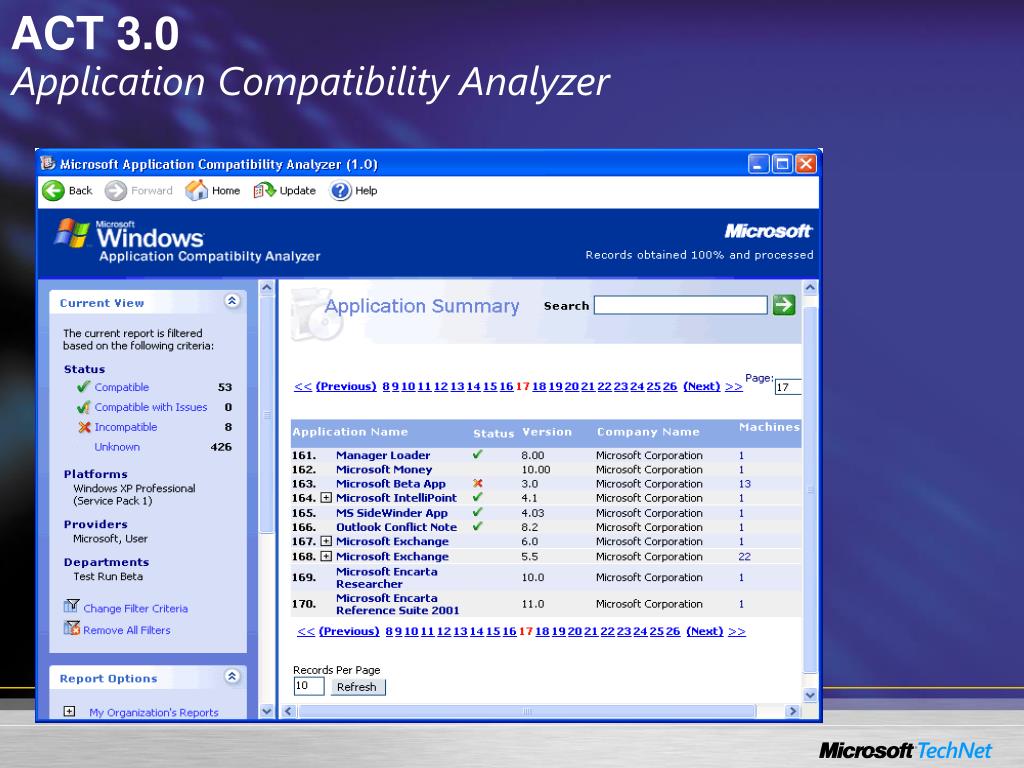Filter by Incompatible status
1024x768 pixels.
click(x=125, y=427)
